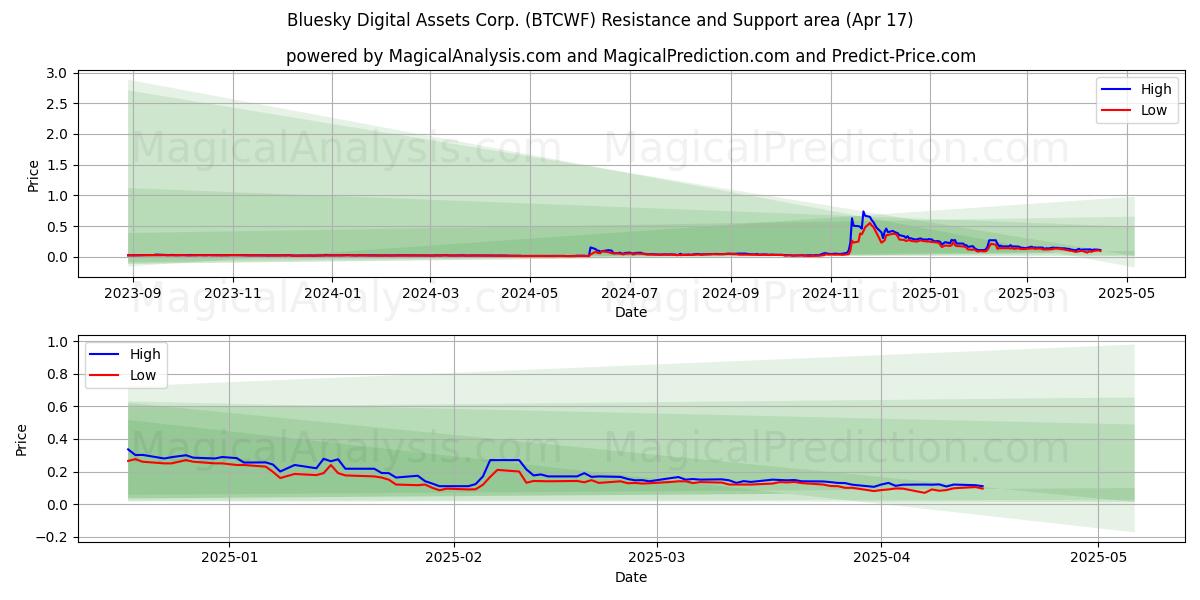Image resolution: width=1200 pixels, height=600 pixels.
Task: Click the 2025-04 tick label in bottom chart
Action: point(881,558)
